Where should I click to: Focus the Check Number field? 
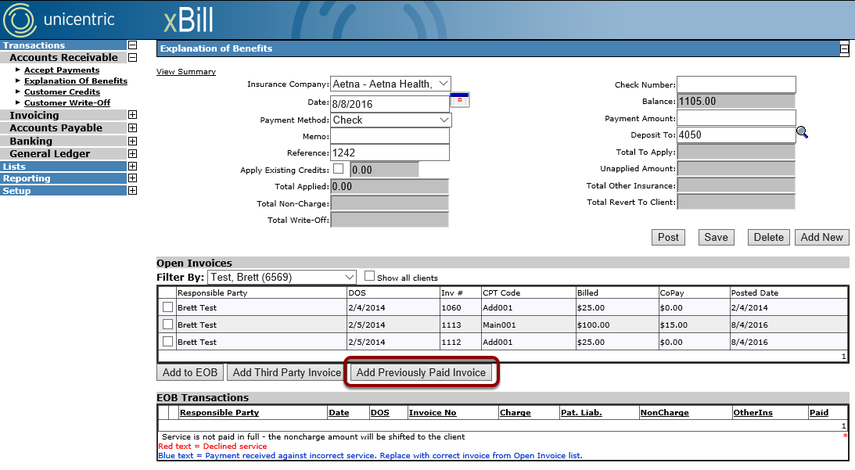(x=736, y=84)
